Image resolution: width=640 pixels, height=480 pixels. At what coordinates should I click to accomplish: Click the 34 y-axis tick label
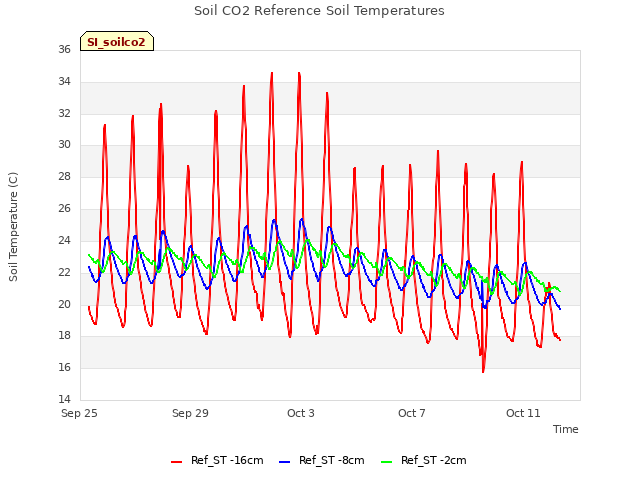pyautogui.click(x=64, y=81)
